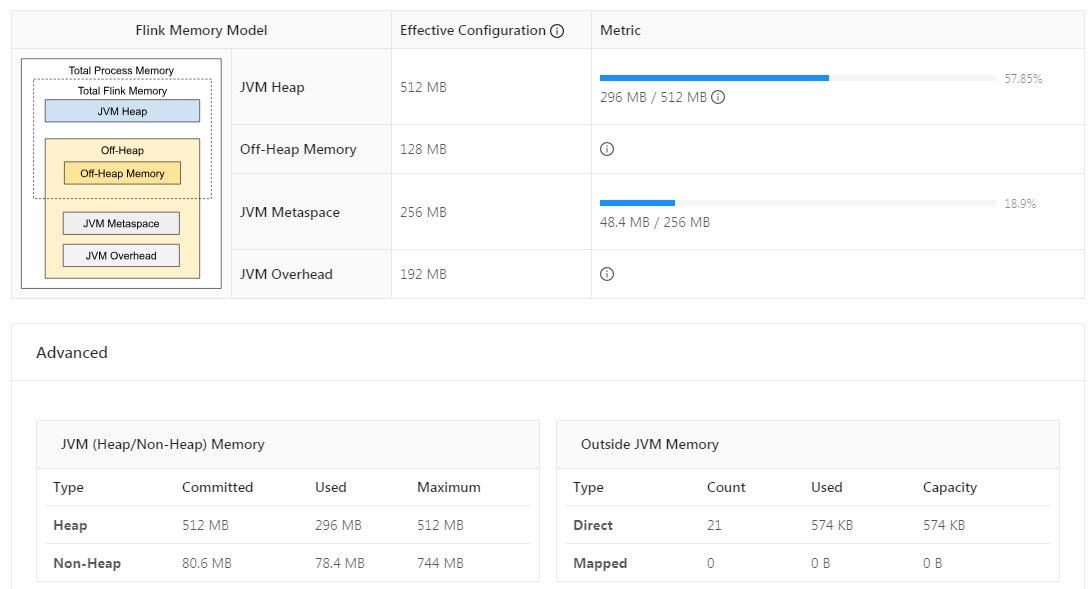Select the Off-Heap Memory row label in the table

coord(298,149)
